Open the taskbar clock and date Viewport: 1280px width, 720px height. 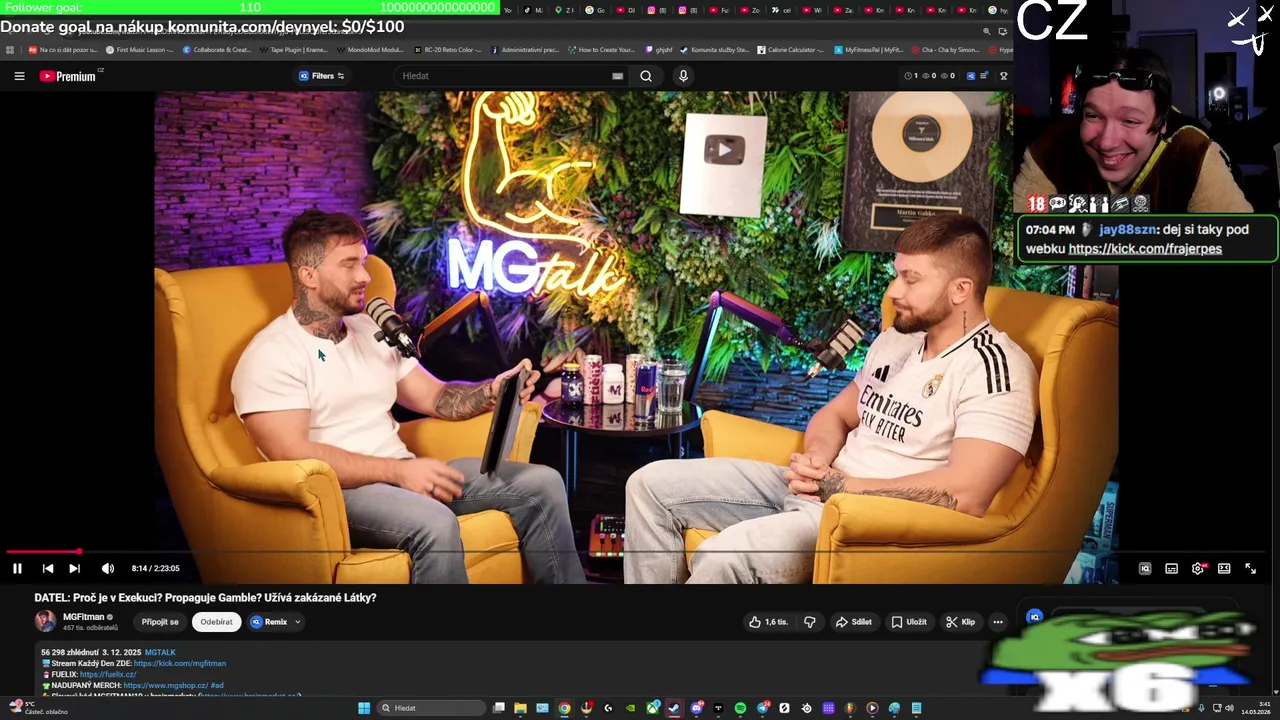pos(1257,708)
